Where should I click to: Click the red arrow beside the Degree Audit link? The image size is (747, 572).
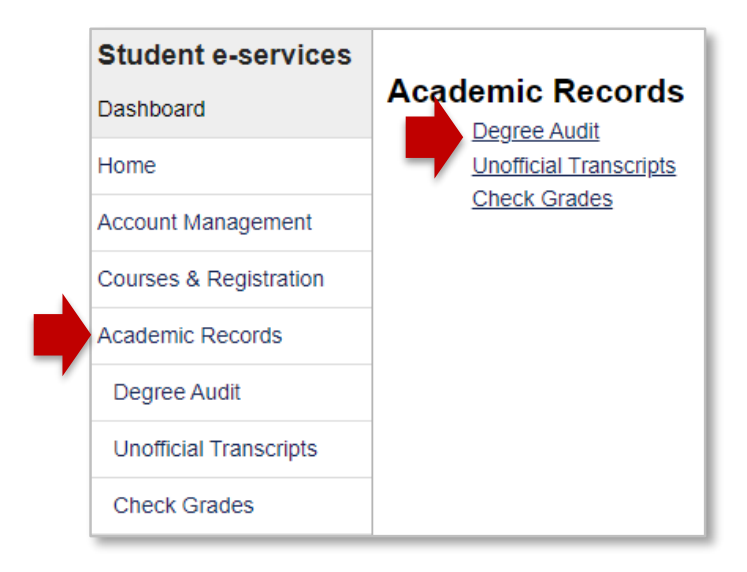(x=434, y=139)
